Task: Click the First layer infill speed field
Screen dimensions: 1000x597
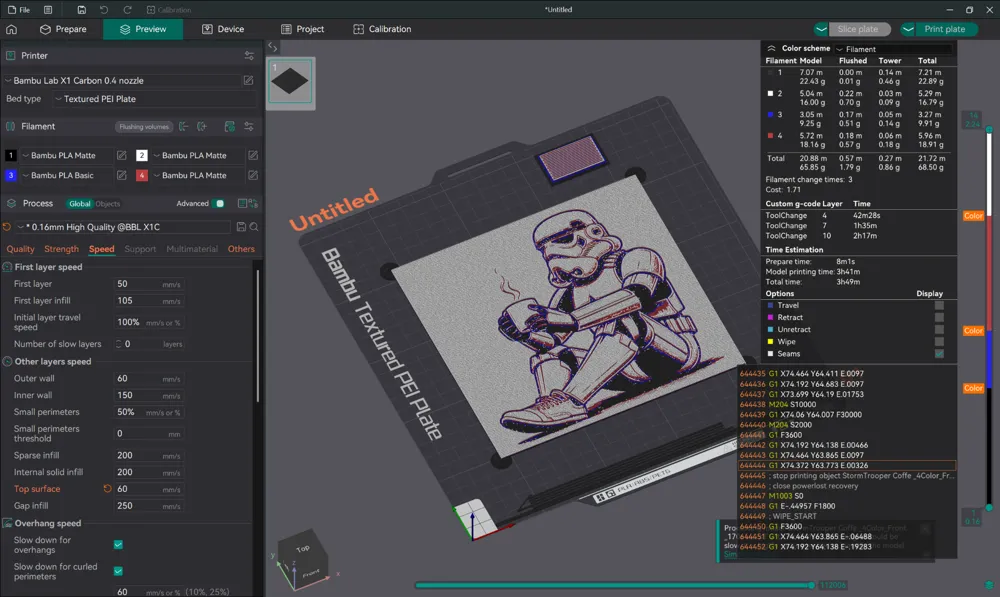Action: (x=149, y=300)
